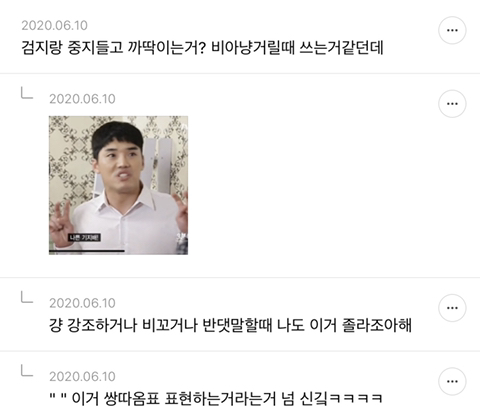This screenshot has height=420, width=480.
Task: Click the date above the 쌍따옴표 reply
Action: 82,376
